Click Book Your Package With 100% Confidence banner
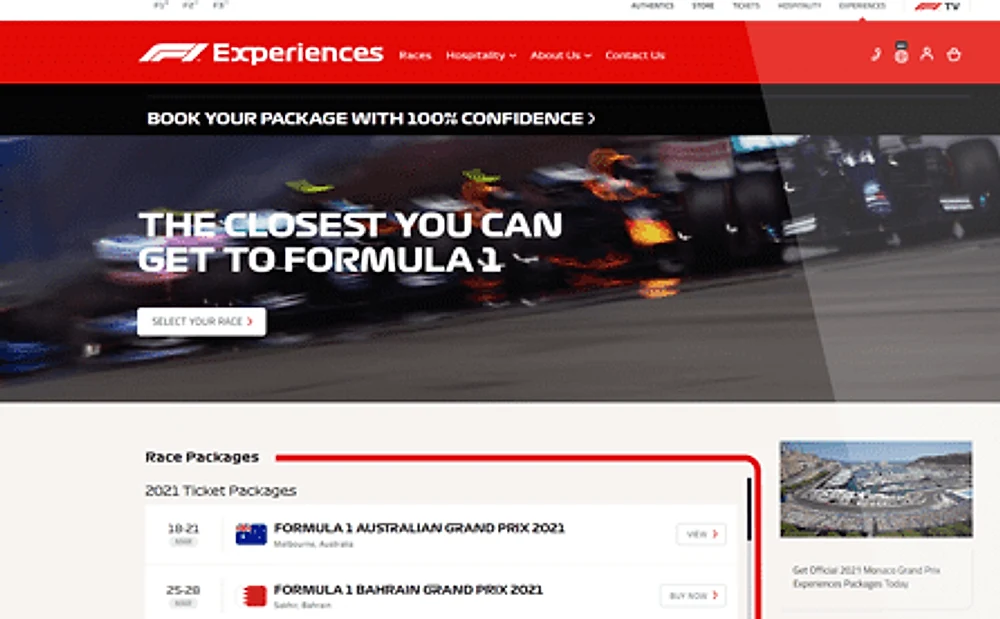The image size is (1000, 619). point(371,119)
